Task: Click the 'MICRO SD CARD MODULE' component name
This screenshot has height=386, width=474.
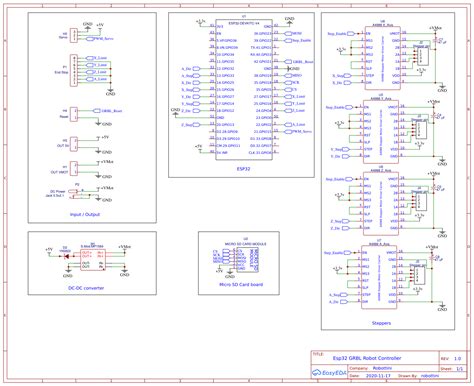Action: [246, 244]
